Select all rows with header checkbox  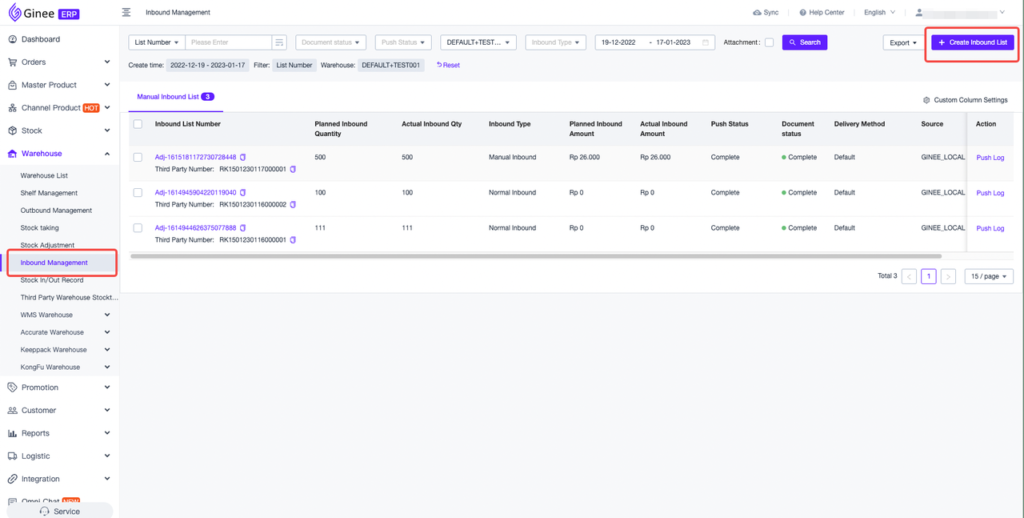pyautogui.click(x=138, y=124)
